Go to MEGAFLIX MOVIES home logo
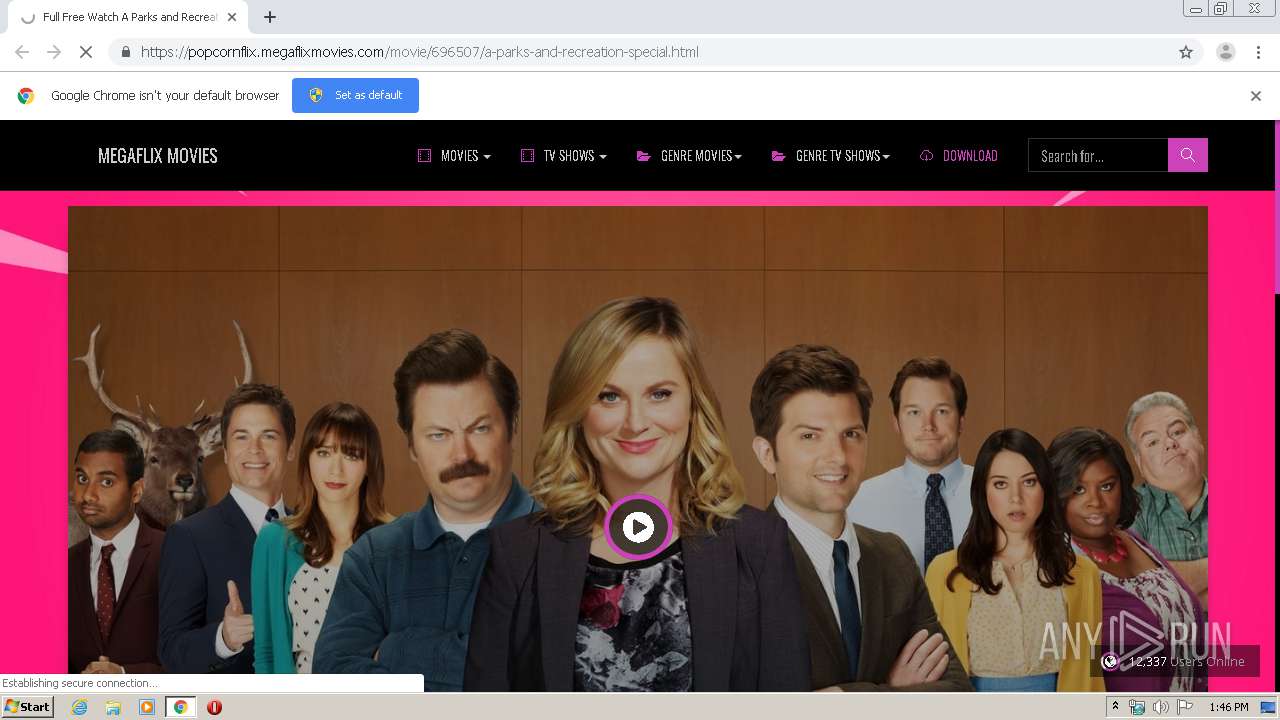 pos(158,155)
